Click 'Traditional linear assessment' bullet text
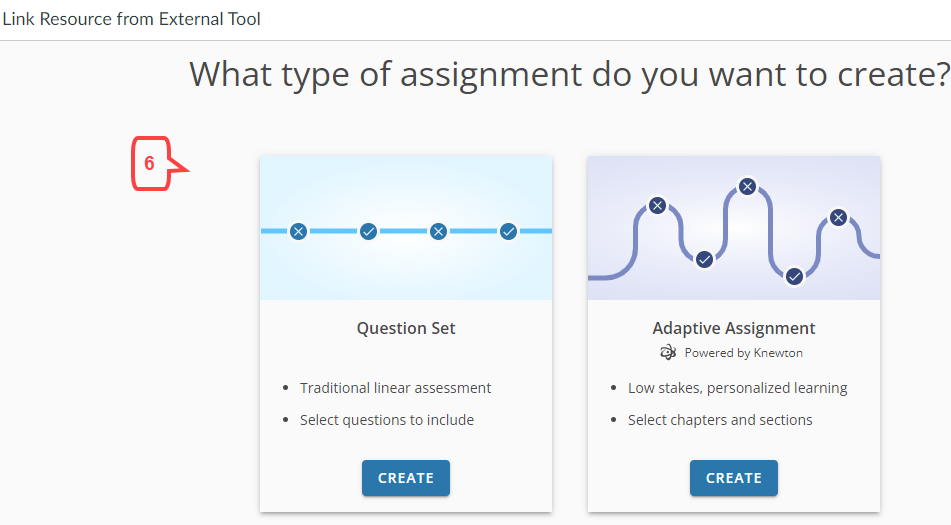951x525 pixels. tap(395, 388)
